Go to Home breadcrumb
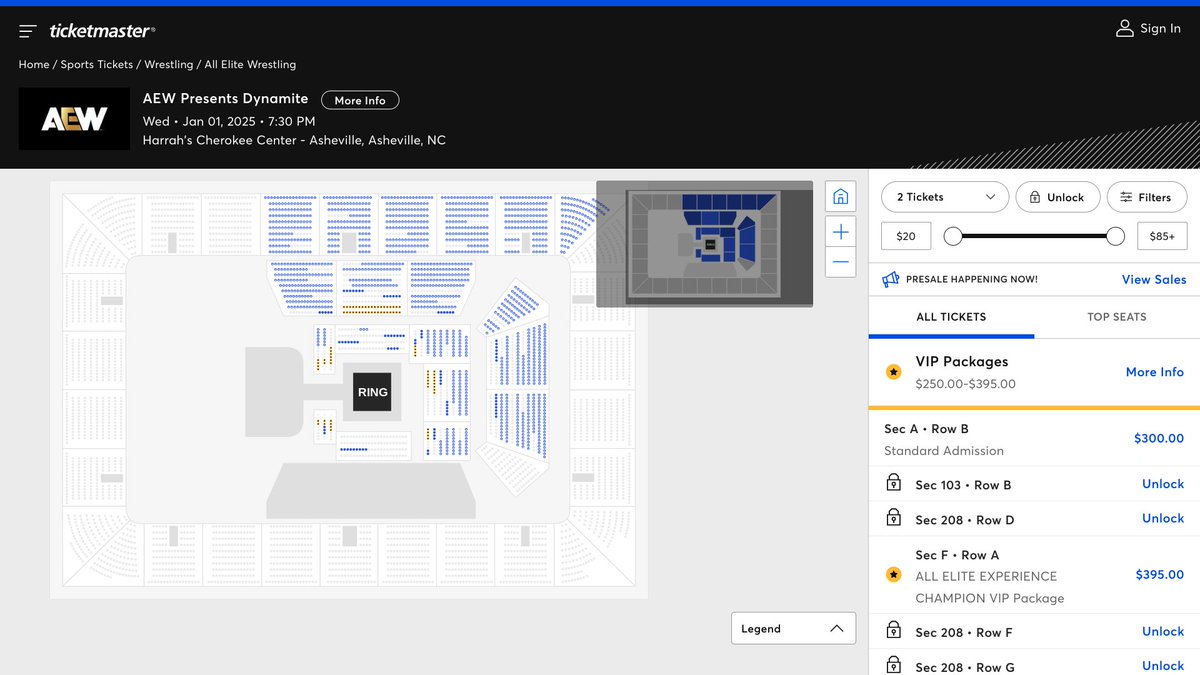 click(34, 64)
